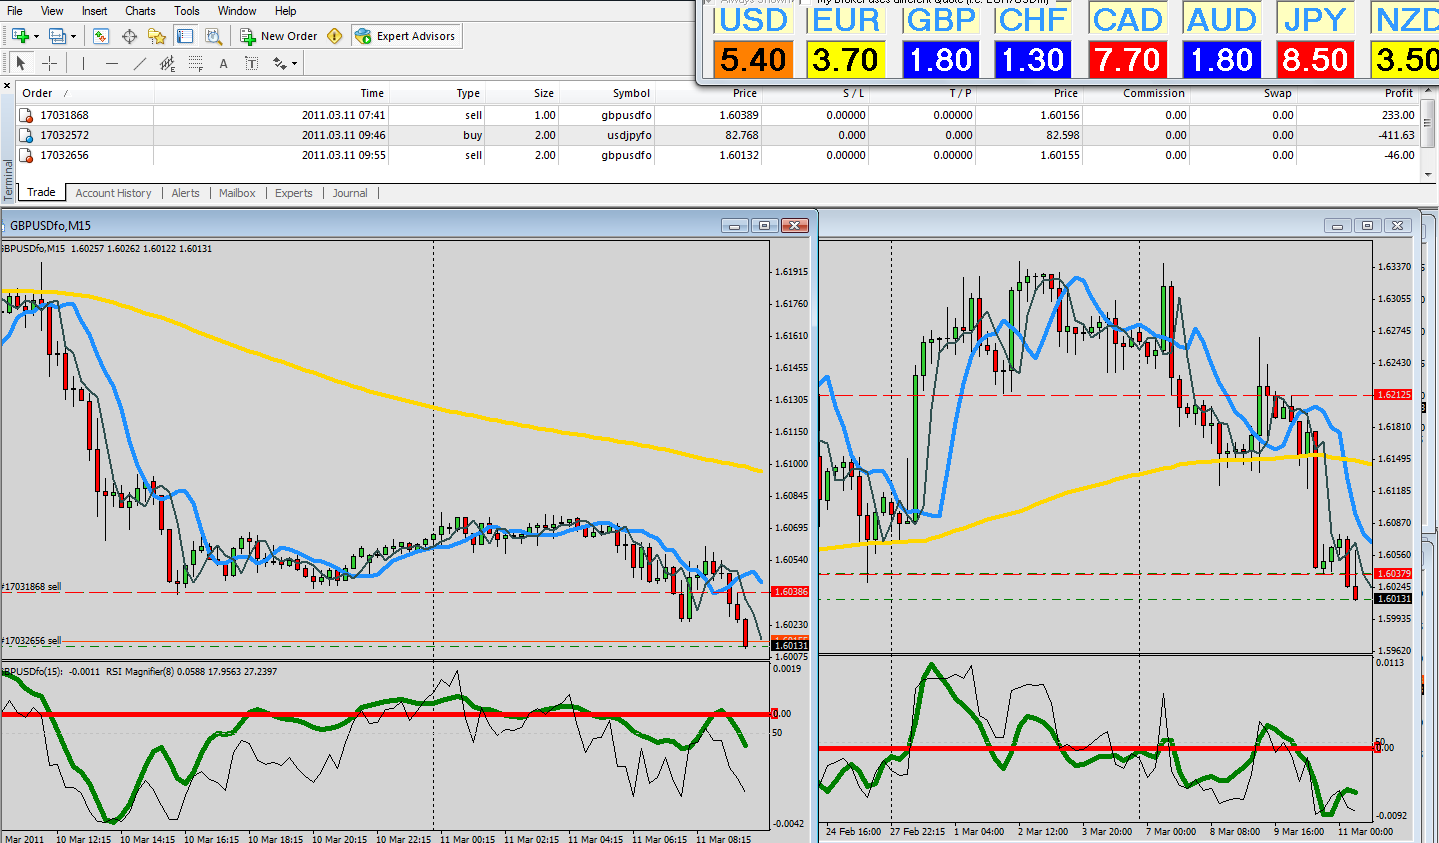Switch to the Experts tab

(x=294, y=193)
